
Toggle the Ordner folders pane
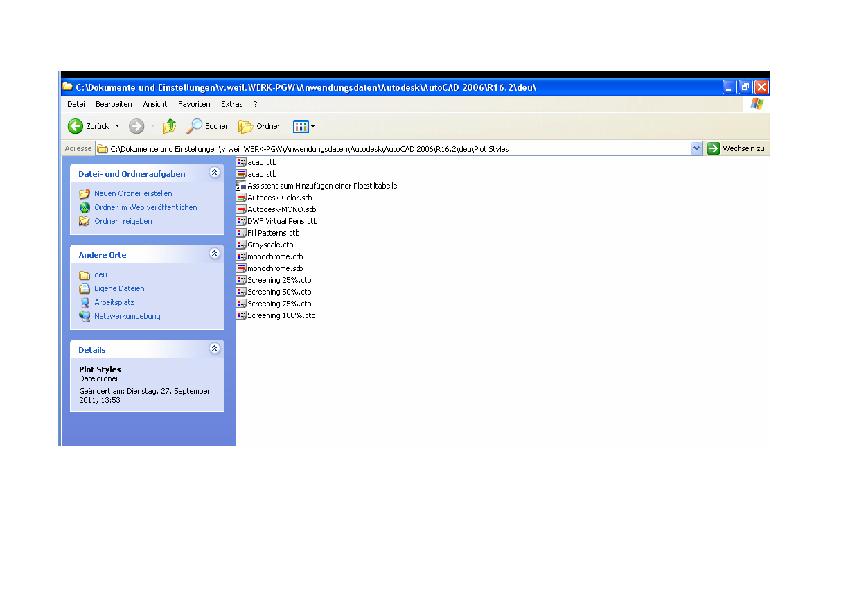[259, 126]
